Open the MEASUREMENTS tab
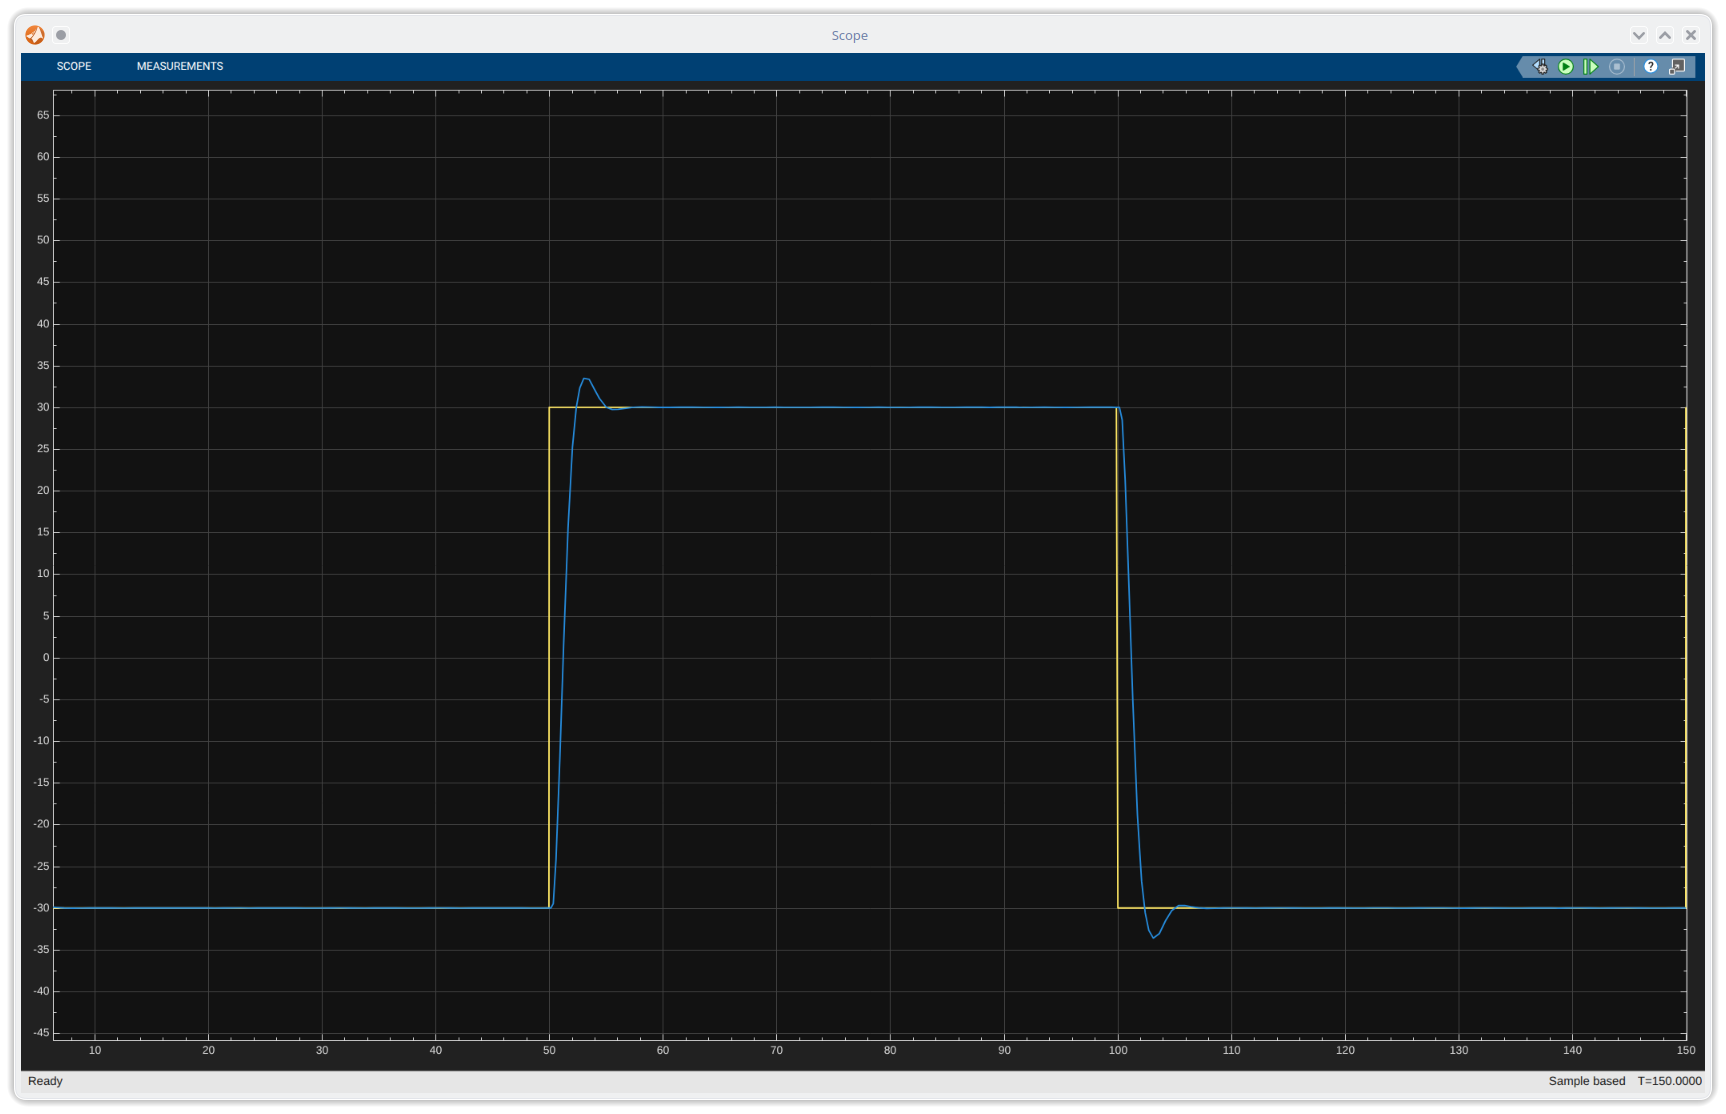Image resolution: width=1726 pixels, height=1114 pixels. 180,66
